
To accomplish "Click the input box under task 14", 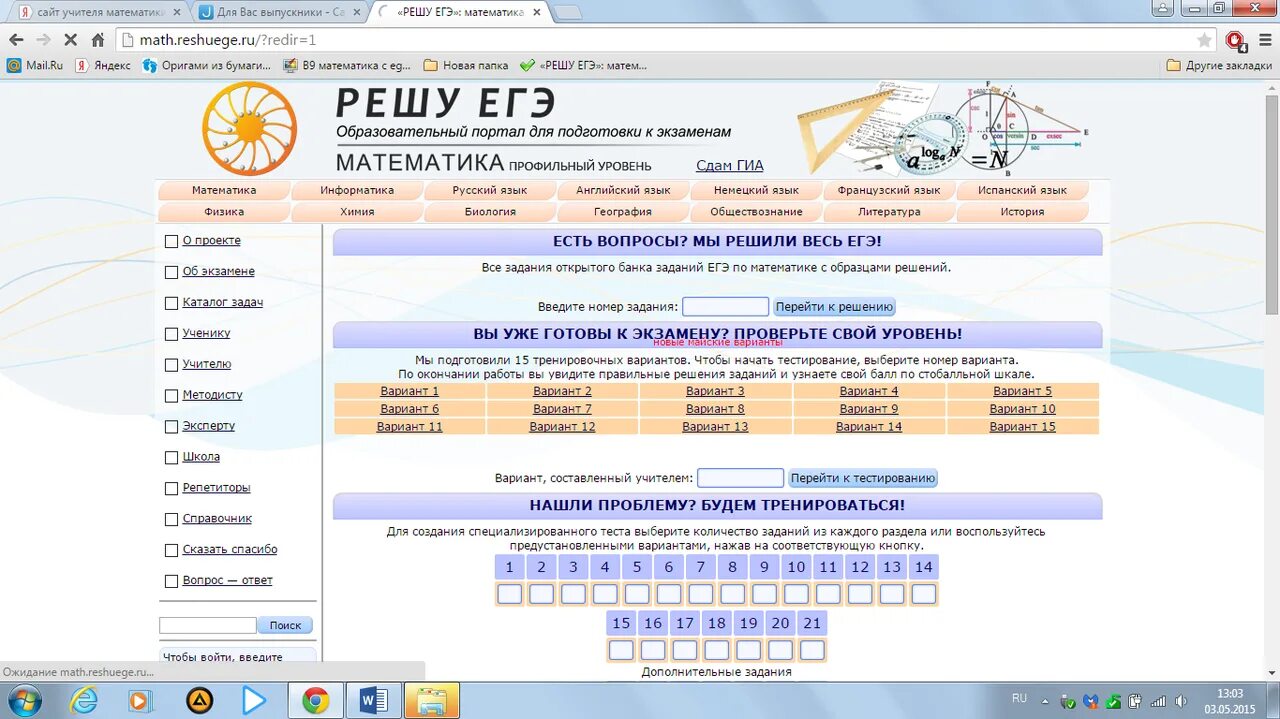I will coord(923,594).
